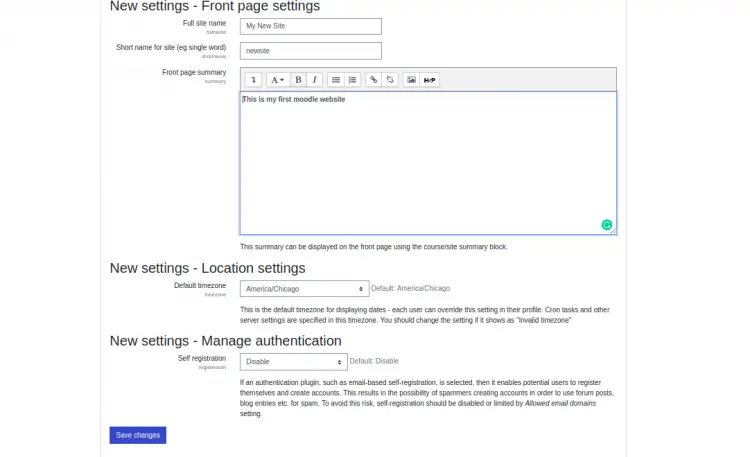This screenshot has height=457, width=750.
Task: Click the Grammarly icon in editor
Action: click(607, 224)
